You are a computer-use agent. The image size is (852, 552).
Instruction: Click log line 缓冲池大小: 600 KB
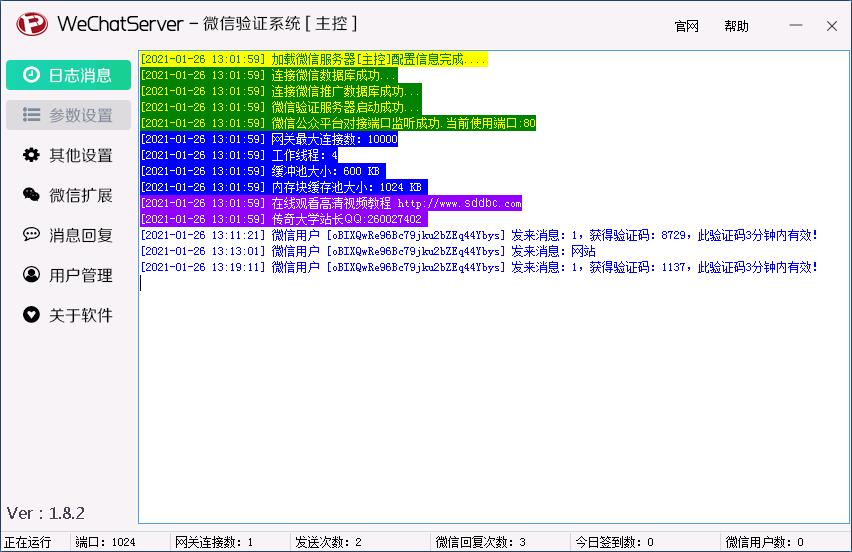262,171
